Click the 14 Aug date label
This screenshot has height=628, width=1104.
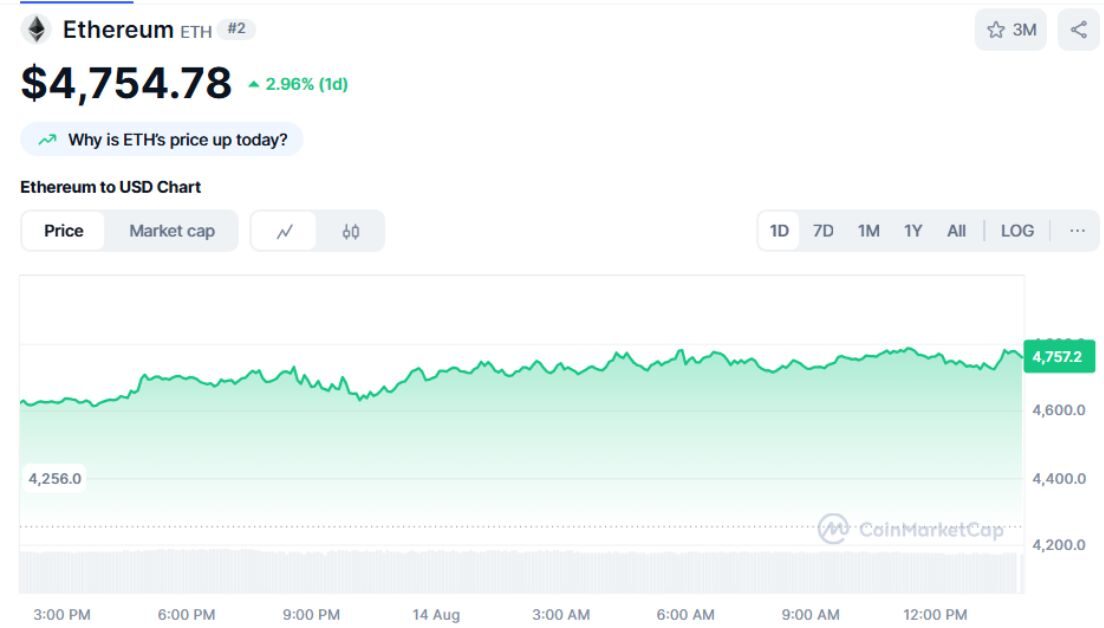coord(436,615)
